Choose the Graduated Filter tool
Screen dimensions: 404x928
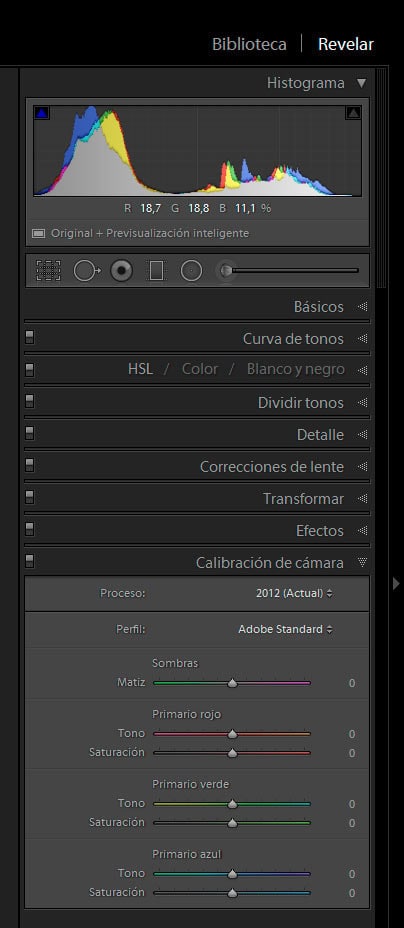click(x=156, y=271)
